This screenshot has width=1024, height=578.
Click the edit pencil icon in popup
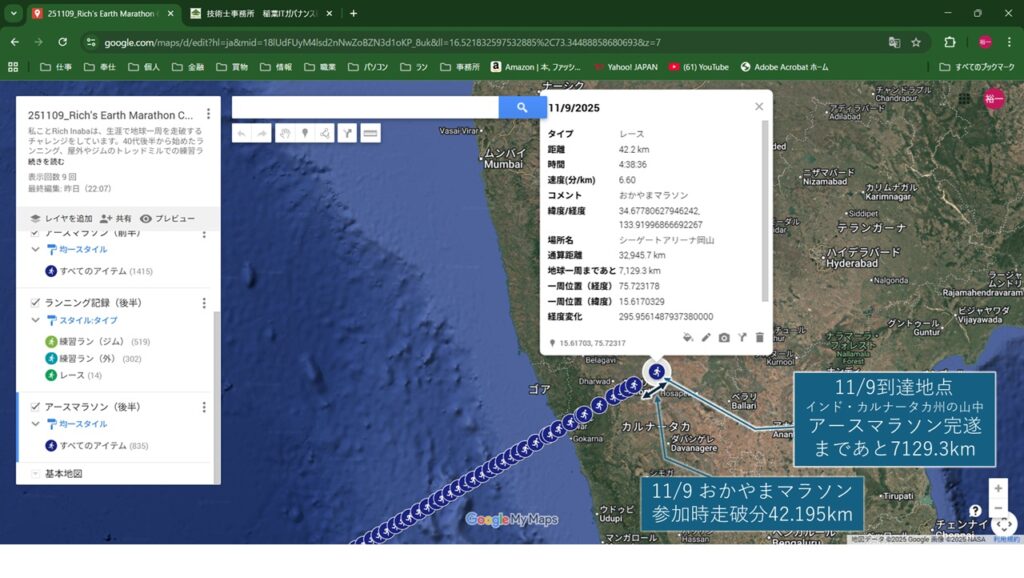click(x=706, y=338)
